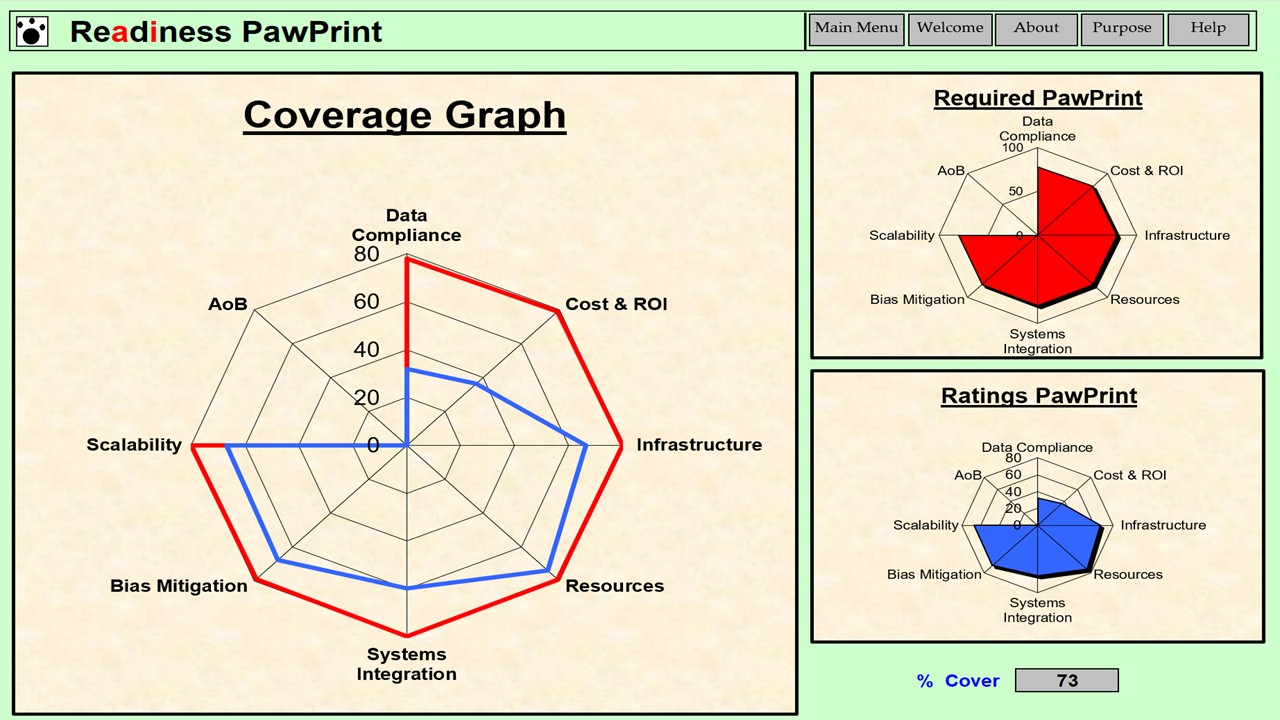Click Systems Integration label on Coverage Graph
Image resolution: width=1280 pixels, height=720 pixels.
tap(406, 664)
